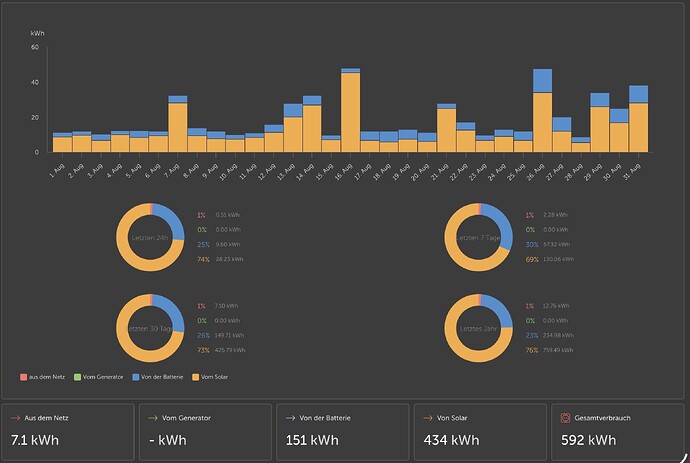Viewport: 690px width, 463px height.
Task: Click the '40' y-axis value
Action: [35, 82]
